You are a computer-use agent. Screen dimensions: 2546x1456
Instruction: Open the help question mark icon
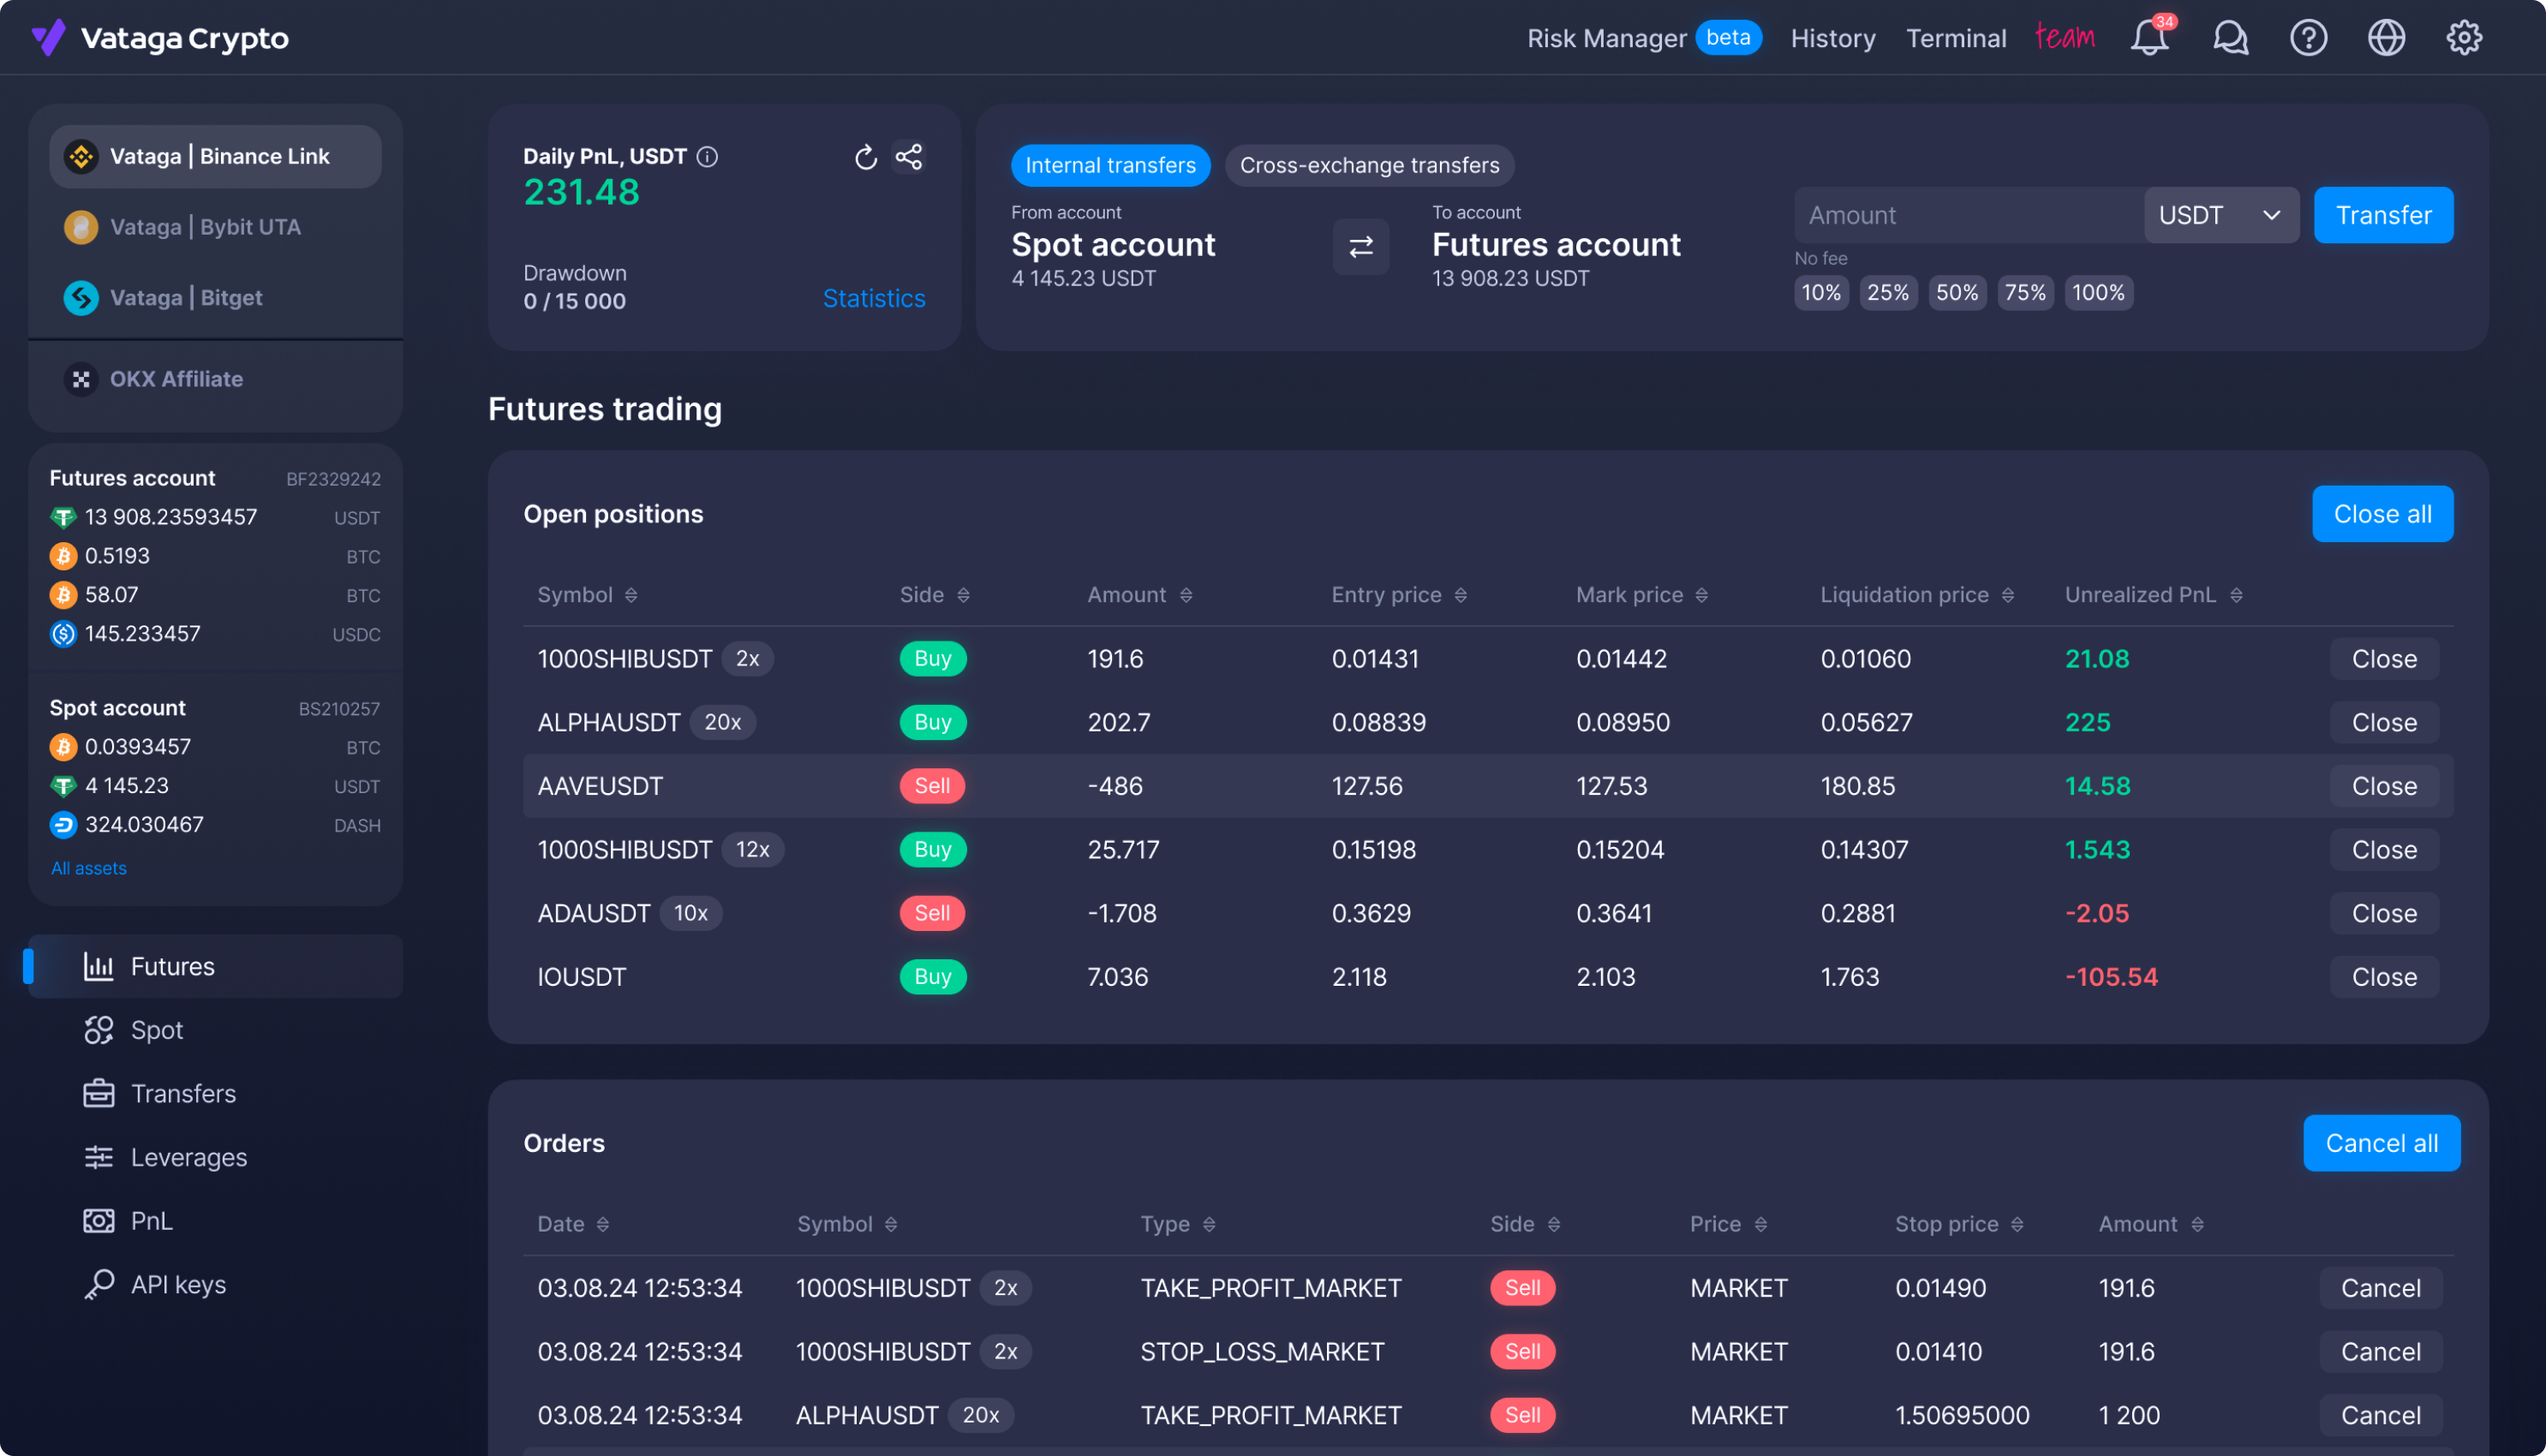(x=2308, y=38)
